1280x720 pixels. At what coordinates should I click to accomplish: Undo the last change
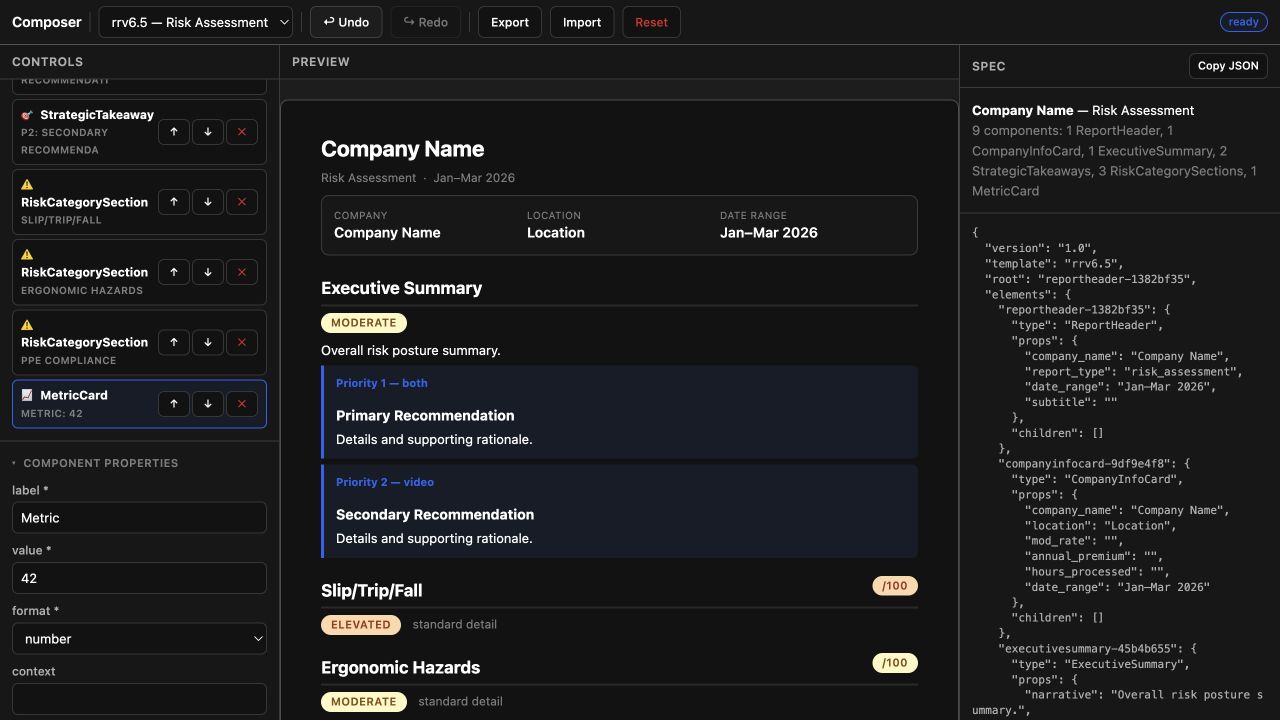click(346, 22)
